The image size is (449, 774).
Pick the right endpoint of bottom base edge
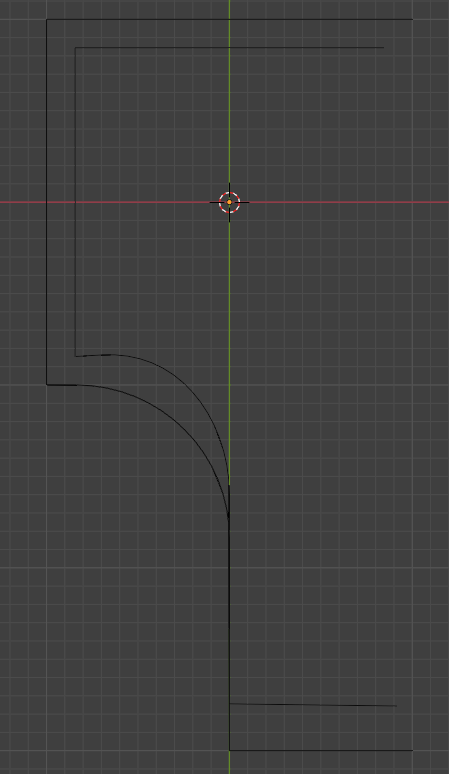point(412,750)
